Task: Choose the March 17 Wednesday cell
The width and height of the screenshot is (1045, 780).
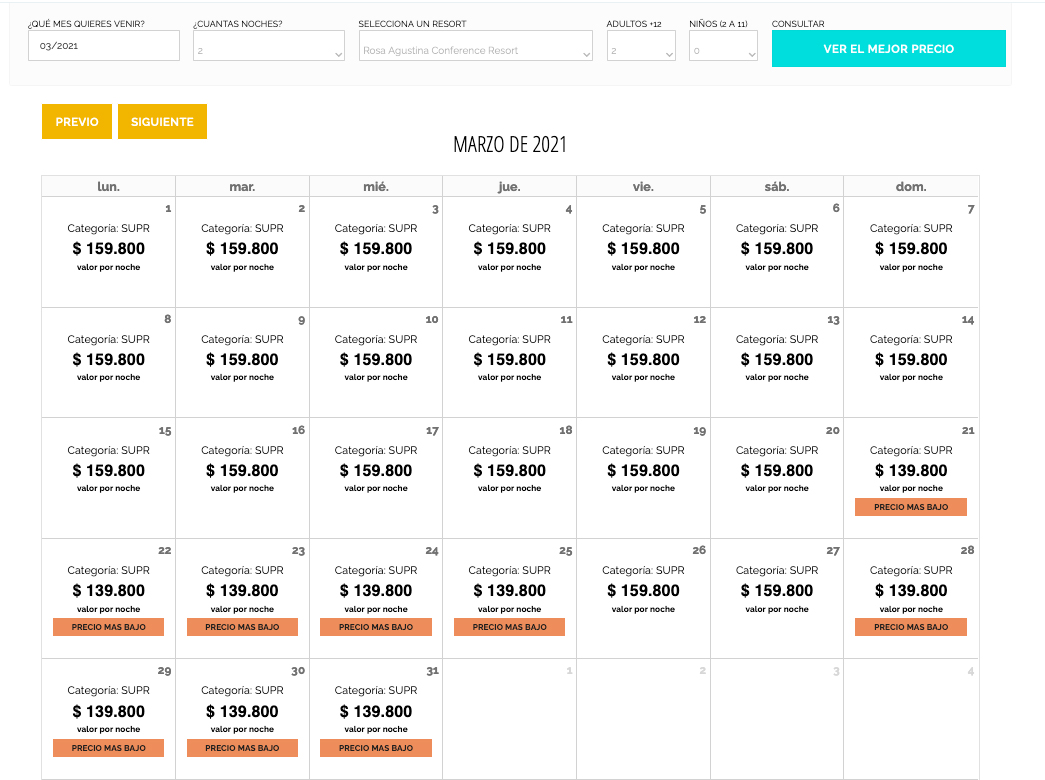Action: tap(376, 476)
